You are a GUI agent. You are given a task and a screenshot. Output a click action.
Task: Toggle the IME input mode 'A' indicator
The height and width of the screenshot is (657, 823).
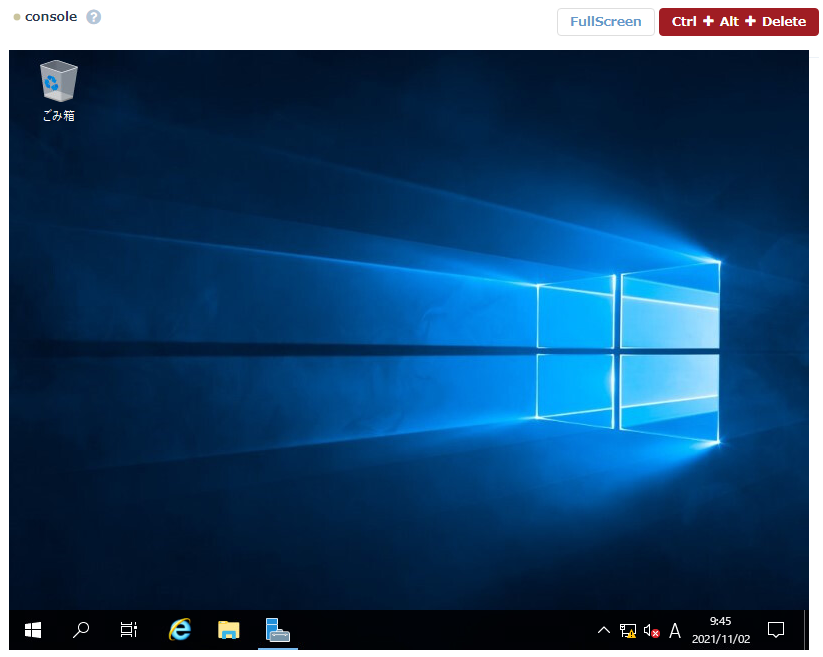675,630
